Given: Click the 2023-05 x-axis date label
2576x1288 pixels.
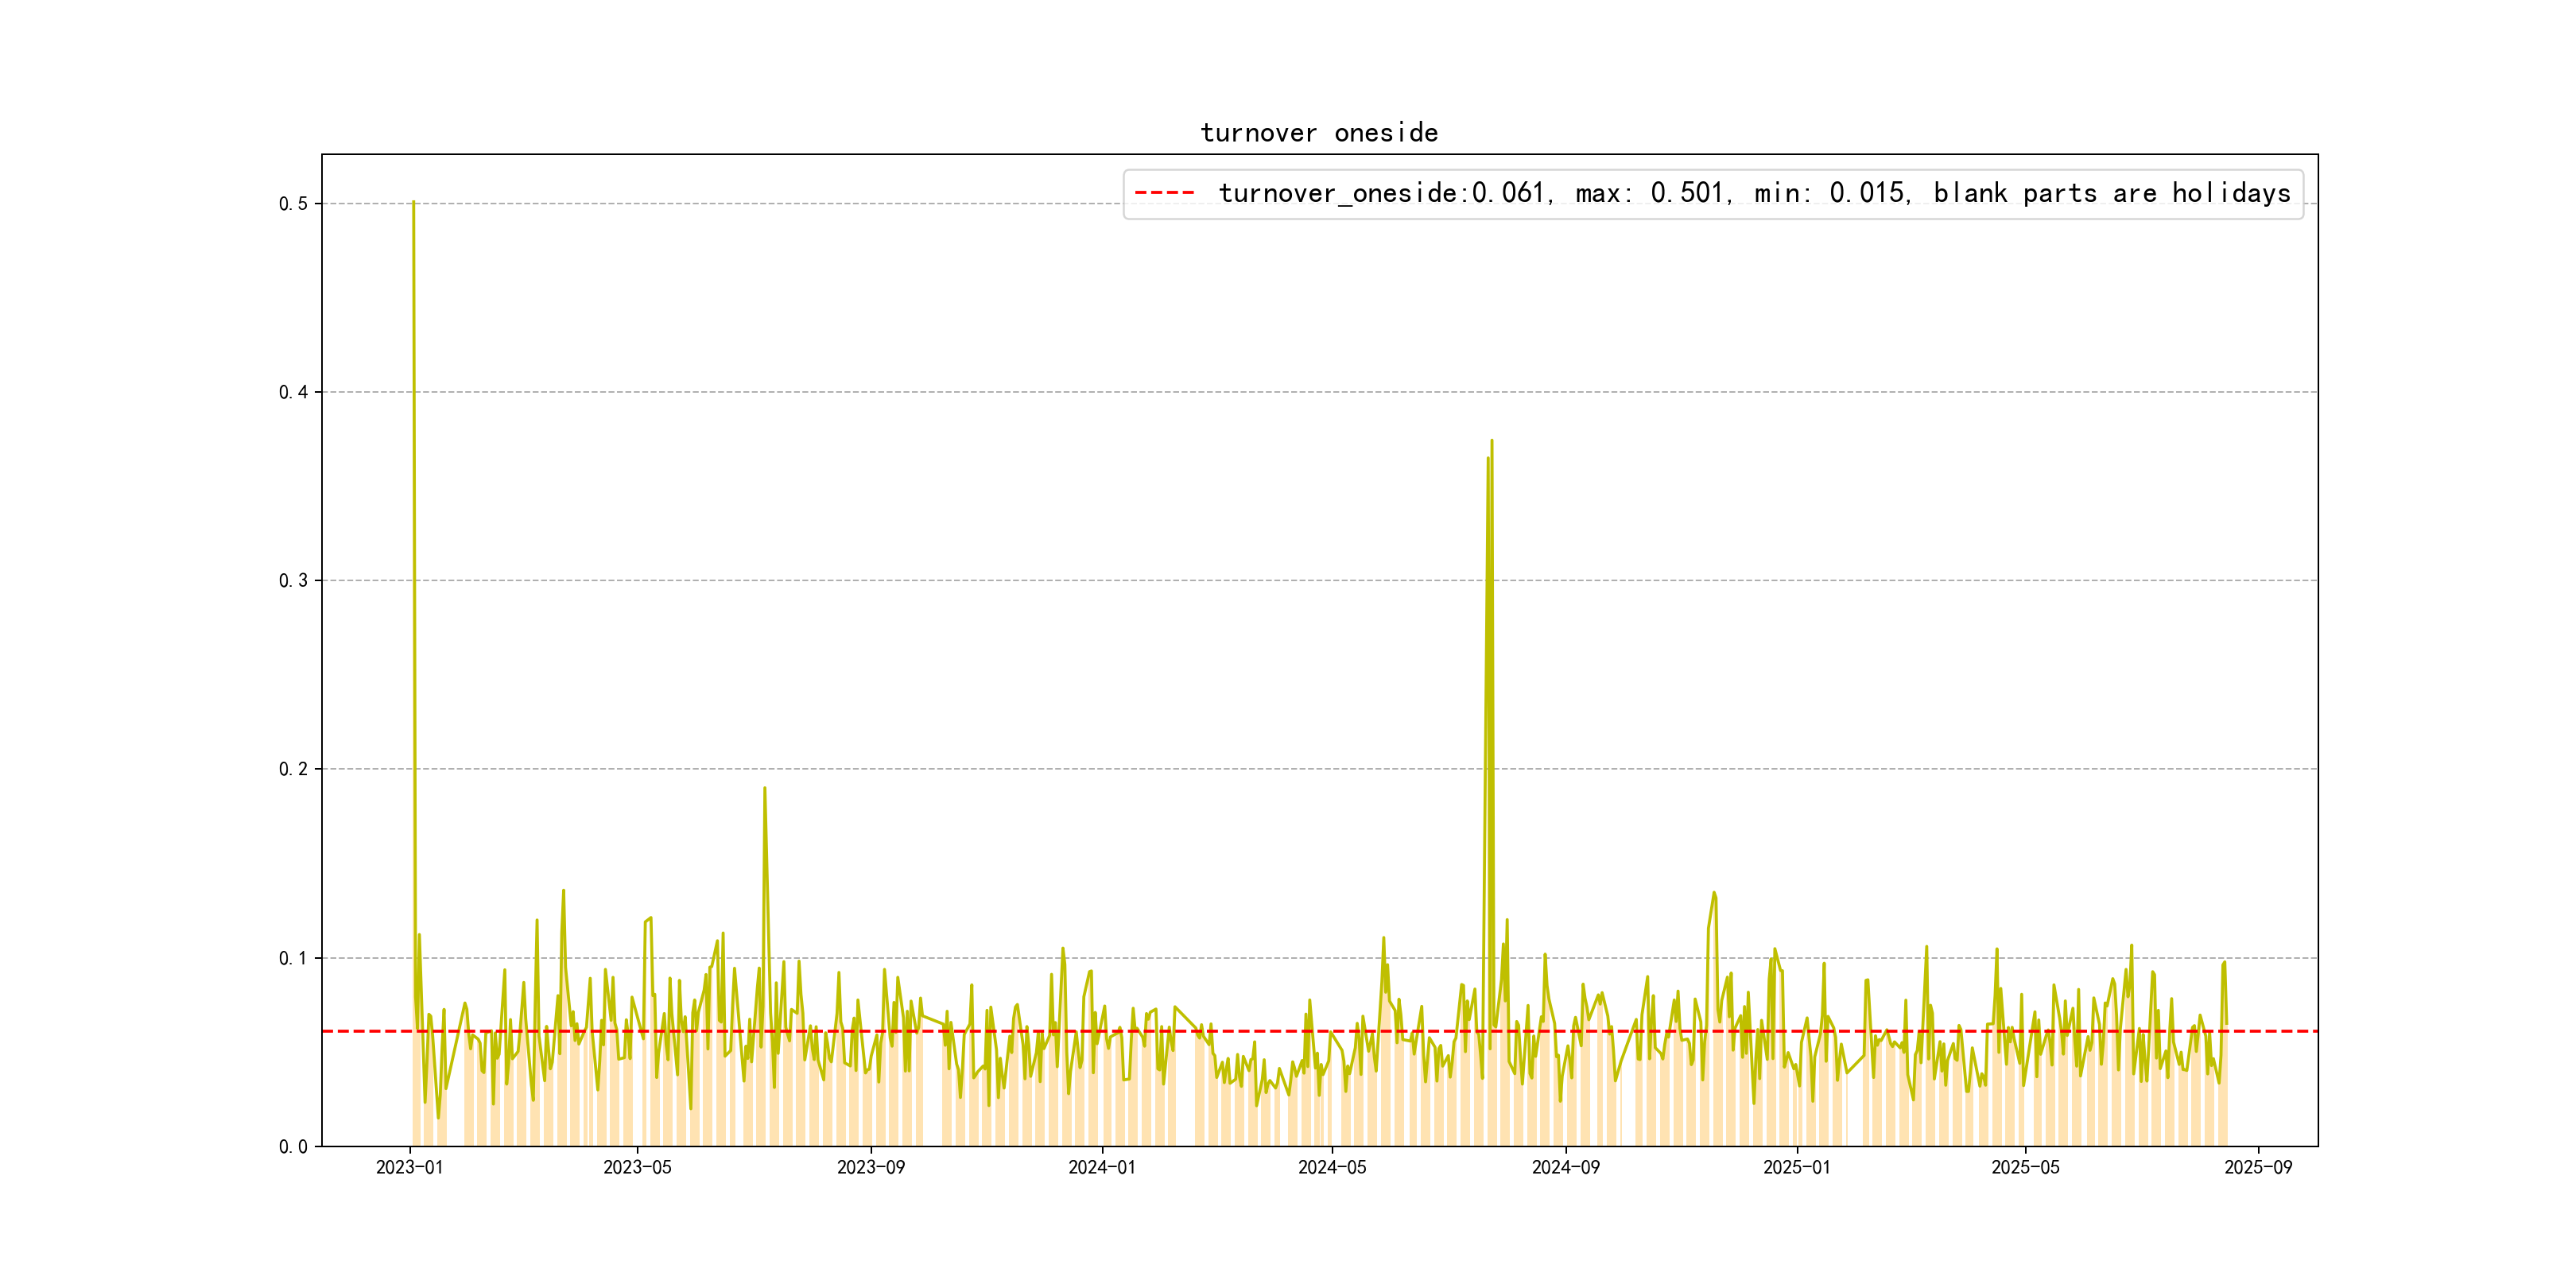Looking at the screenshot, I should pyautogui.click(x=637, y=1168).
